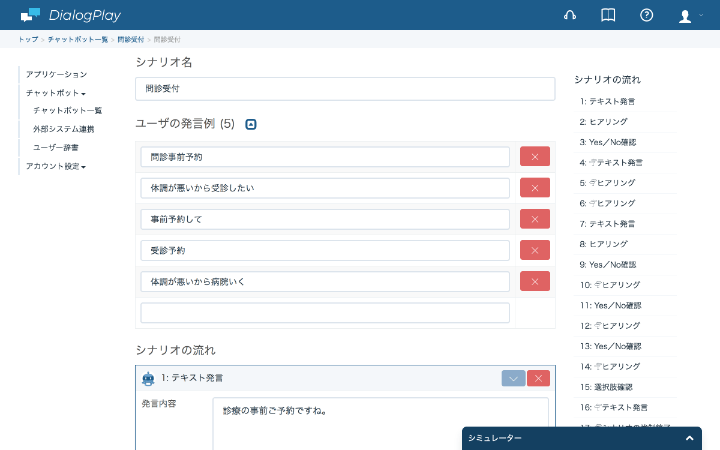The height and width of the screenshot is (450, 720).
Task: Open ユーザー辞書 in sidebar
Action: tap(56, 147)
